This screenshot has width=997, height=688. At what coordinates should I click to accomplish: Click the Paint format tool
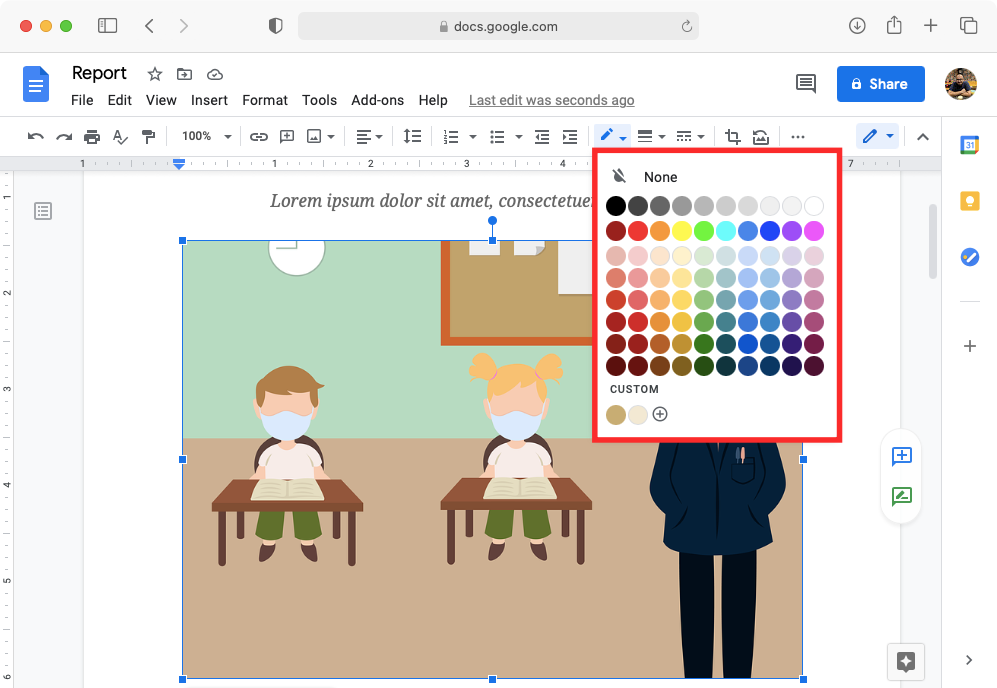click(x=148, y=136)
